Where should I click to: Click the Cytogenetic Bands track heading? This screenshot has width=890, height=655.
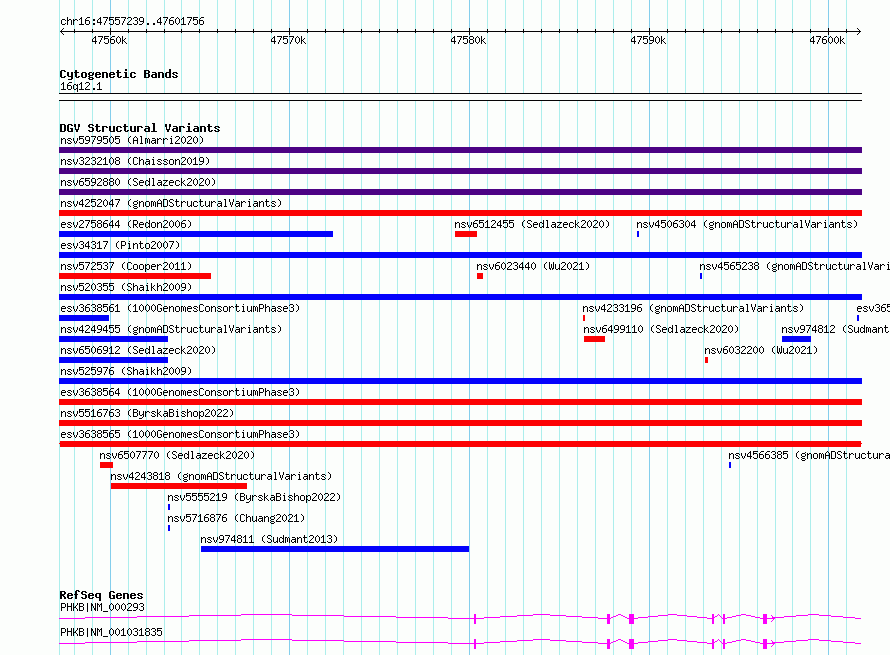pyautogui.click(x=119, y=74)
